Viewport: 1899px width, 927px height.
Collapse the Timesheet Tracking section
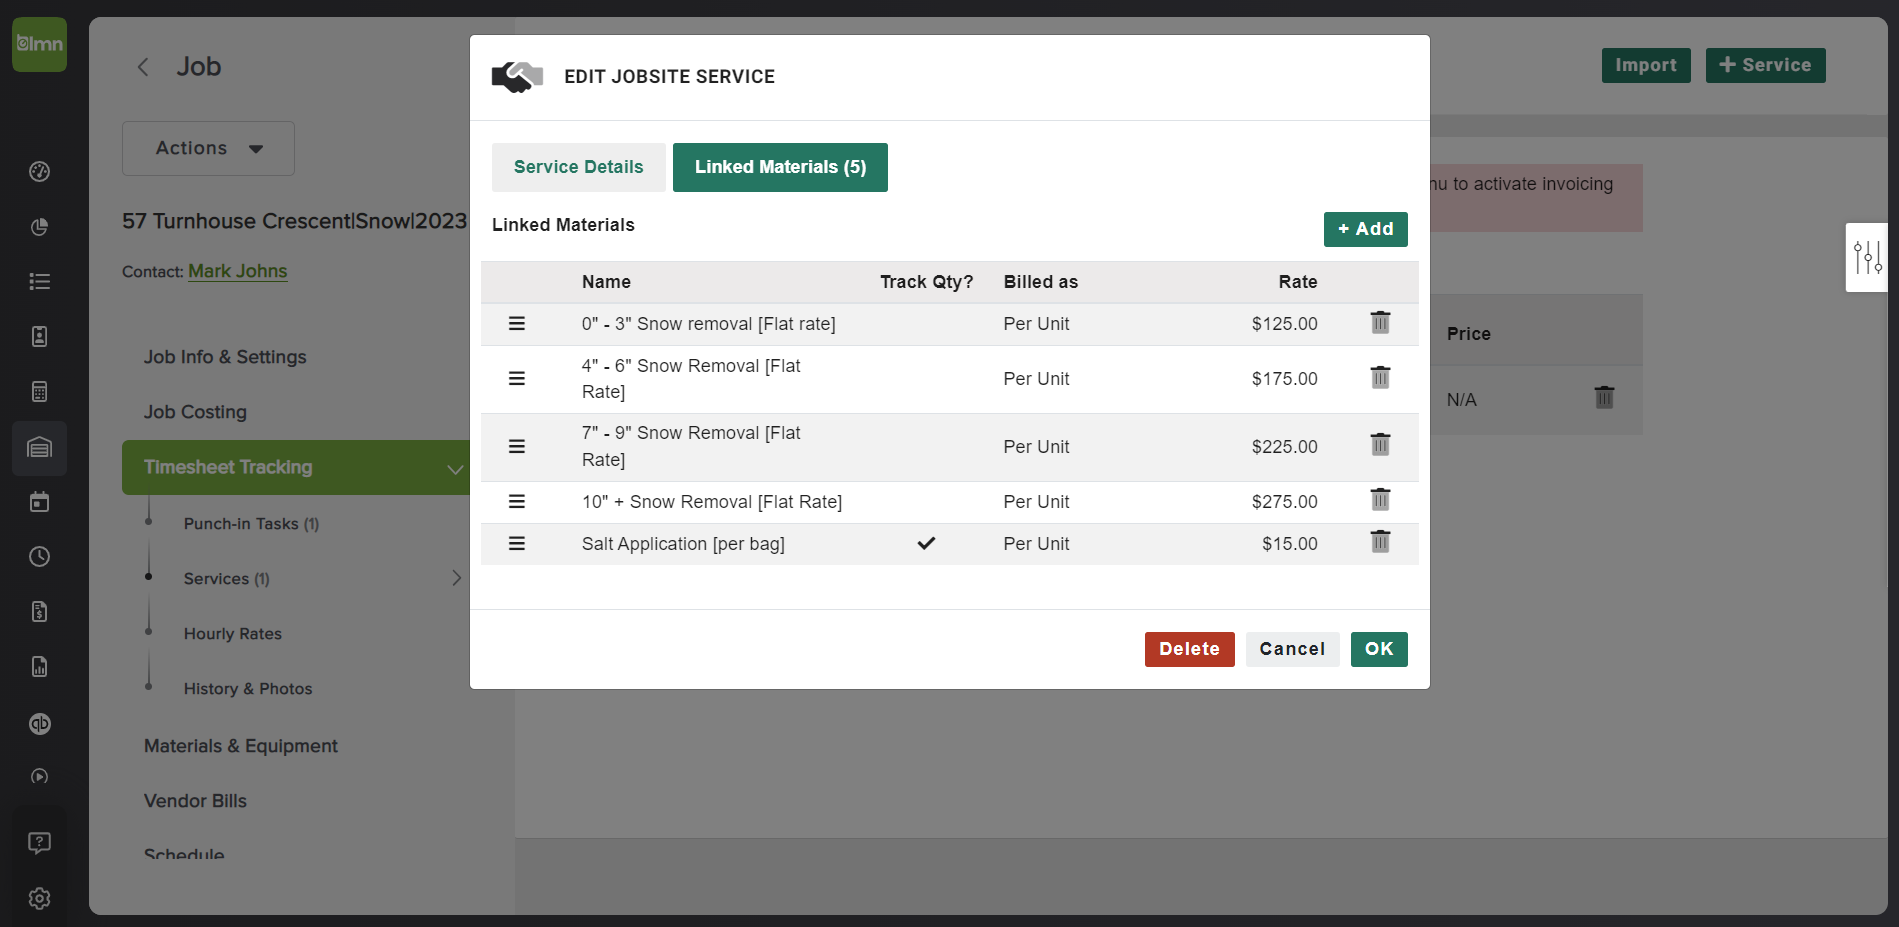point(455,468)
